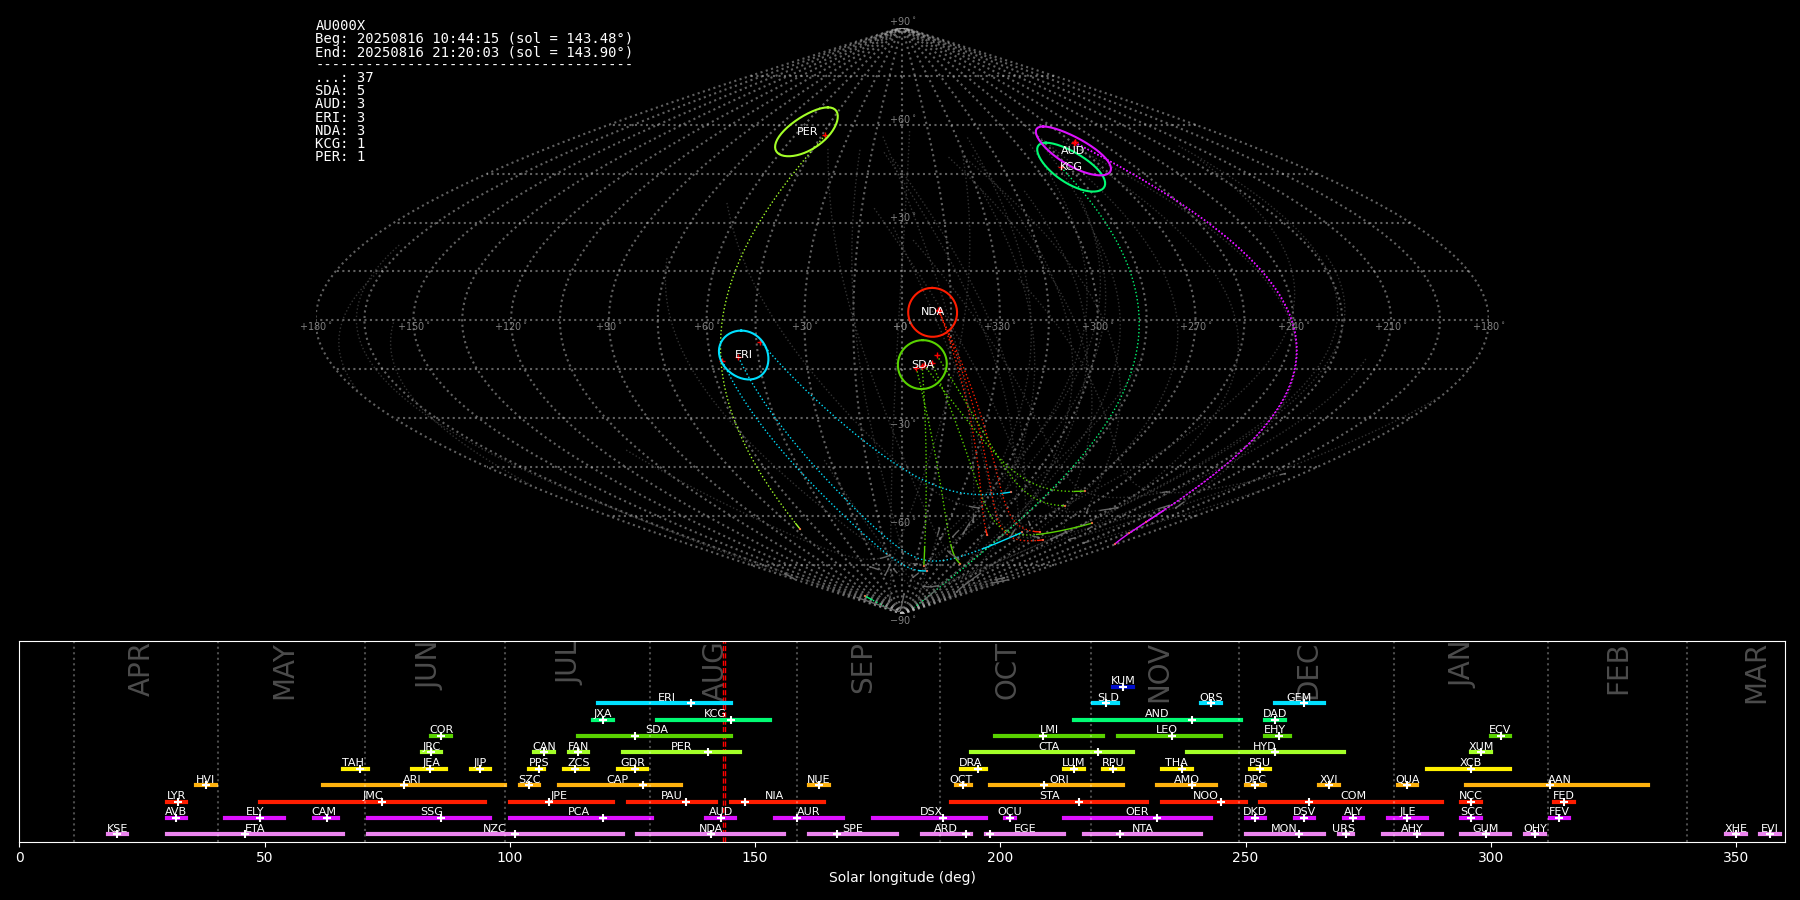The height and width of the screenshot is (900, 1800).
Task: Click the green KCG radiant ellipse label
Action: pyautogui.click(x=1071, y=167)
